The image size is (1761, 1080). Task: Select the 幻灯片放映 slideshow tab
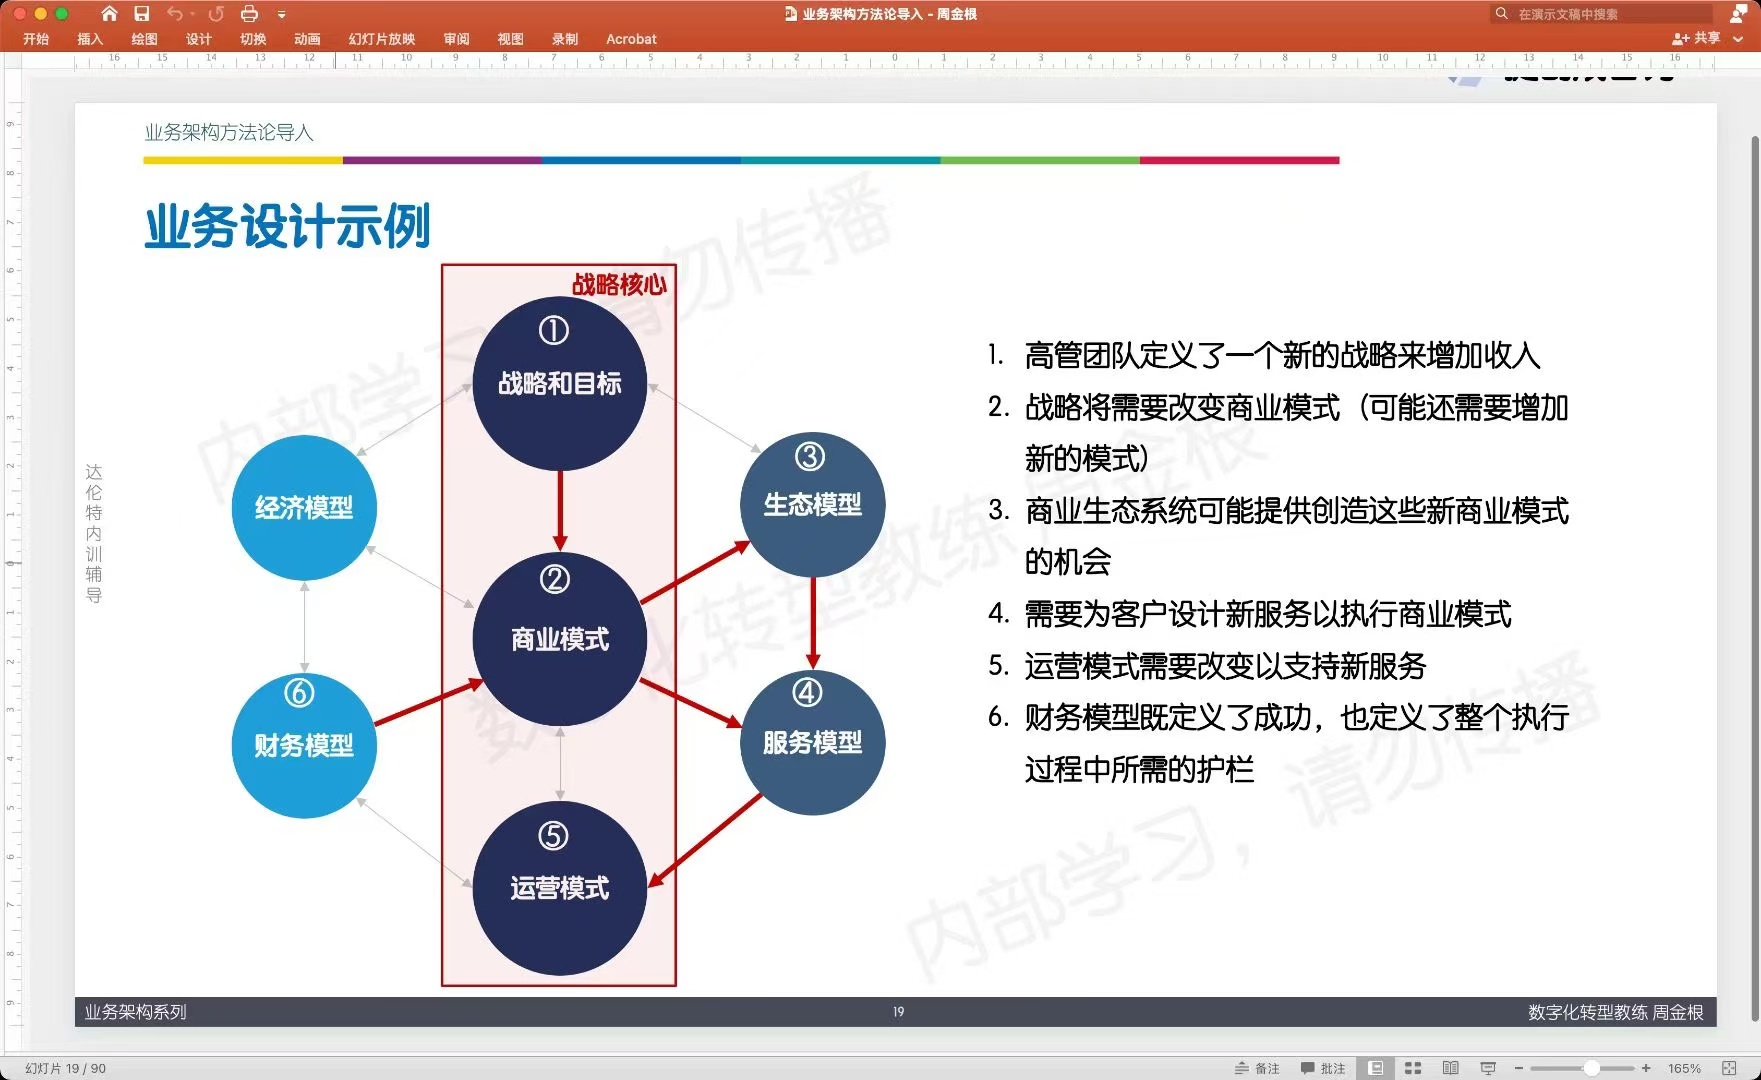tap(382, 39)
